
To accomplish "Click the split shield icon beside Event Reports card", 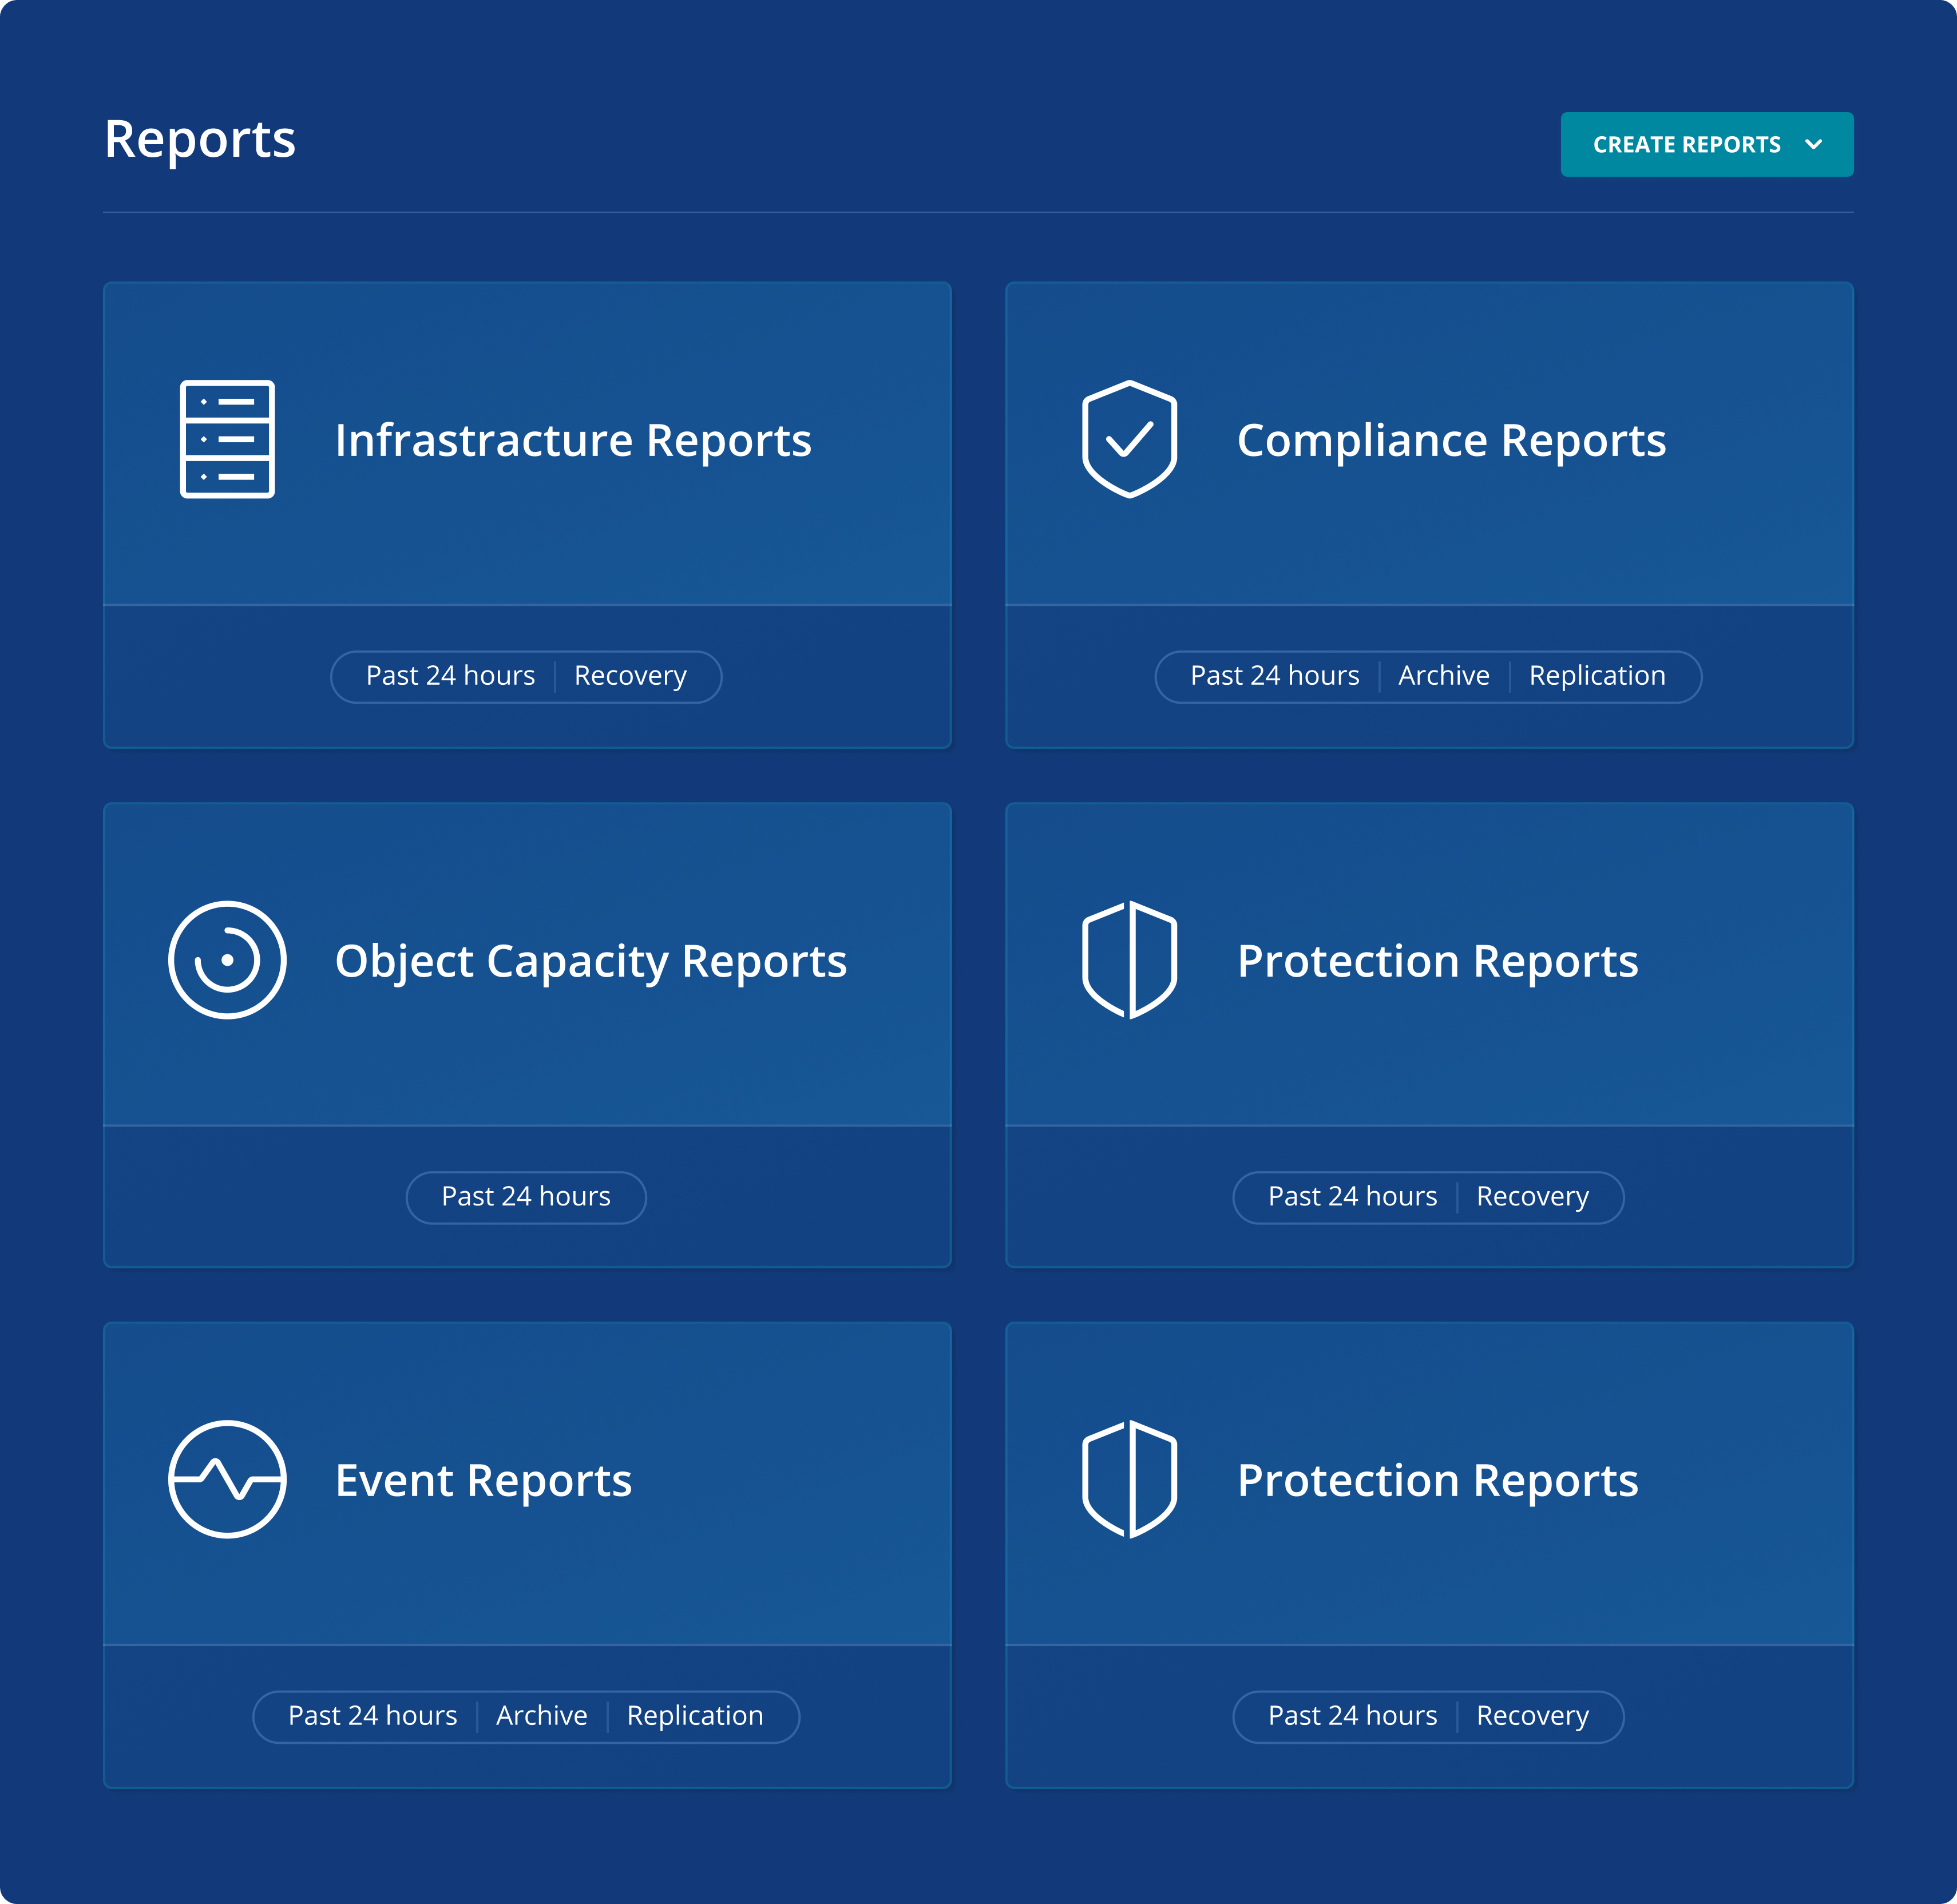I will tap(1129, 1479).
